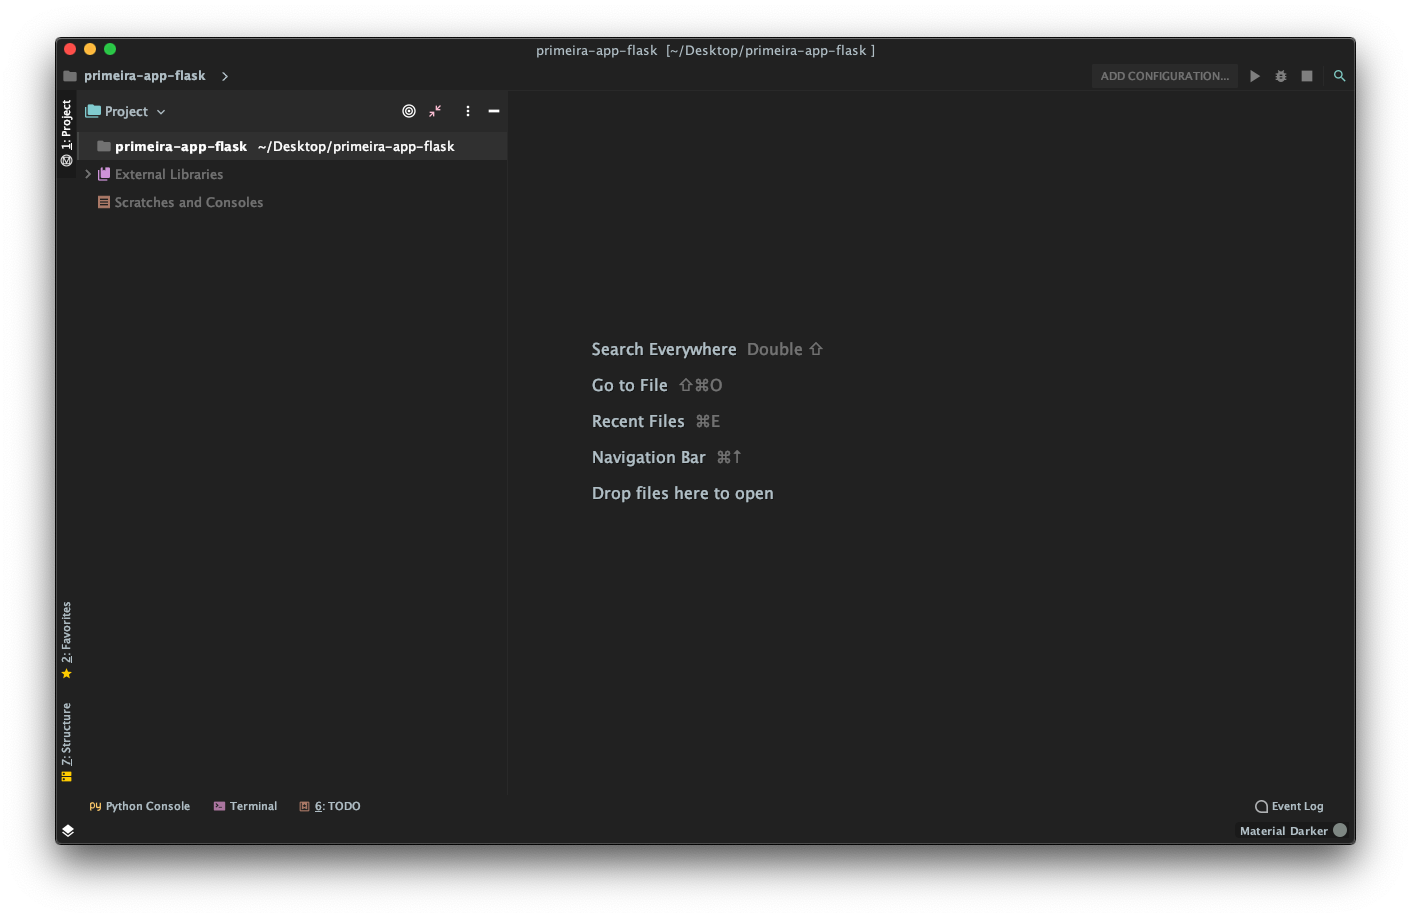Click the breadcrumb chevron after primeira-app-flask
The height and width of the screenshot is (918, 1411).
tap(225, 76)
